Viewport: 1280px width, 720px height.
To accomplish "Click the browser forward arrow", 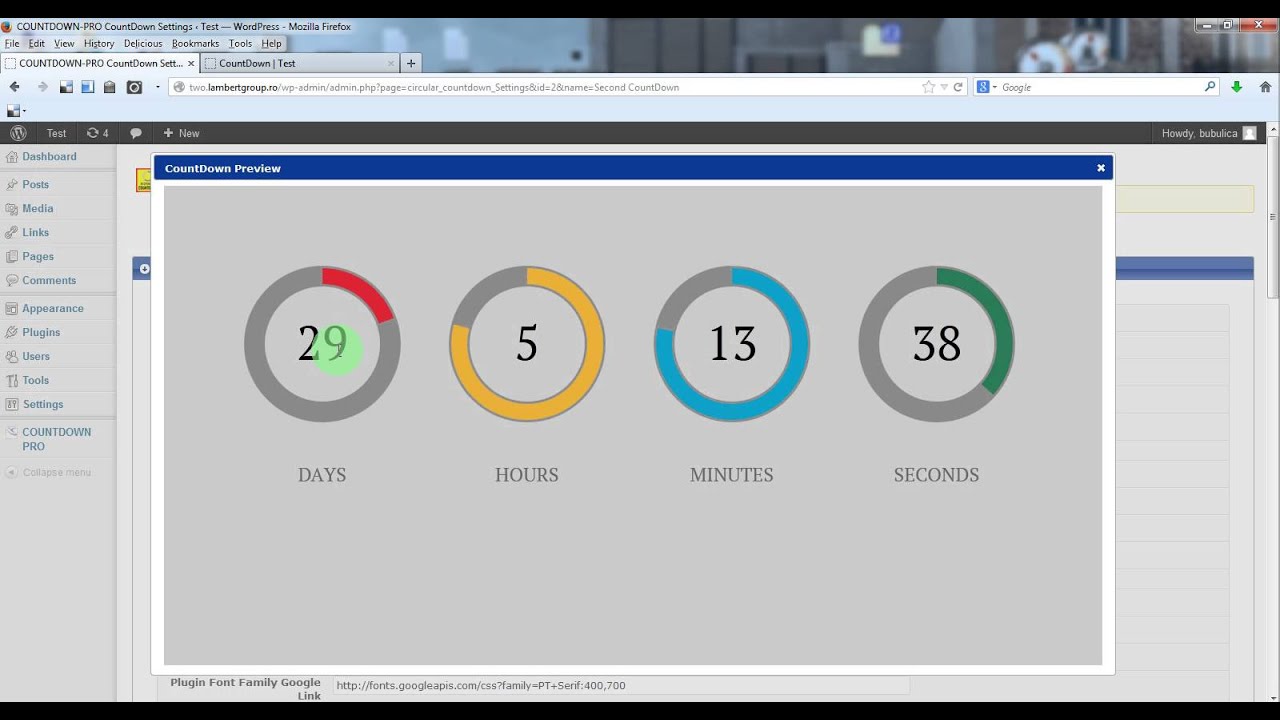I will click(42, 87).
